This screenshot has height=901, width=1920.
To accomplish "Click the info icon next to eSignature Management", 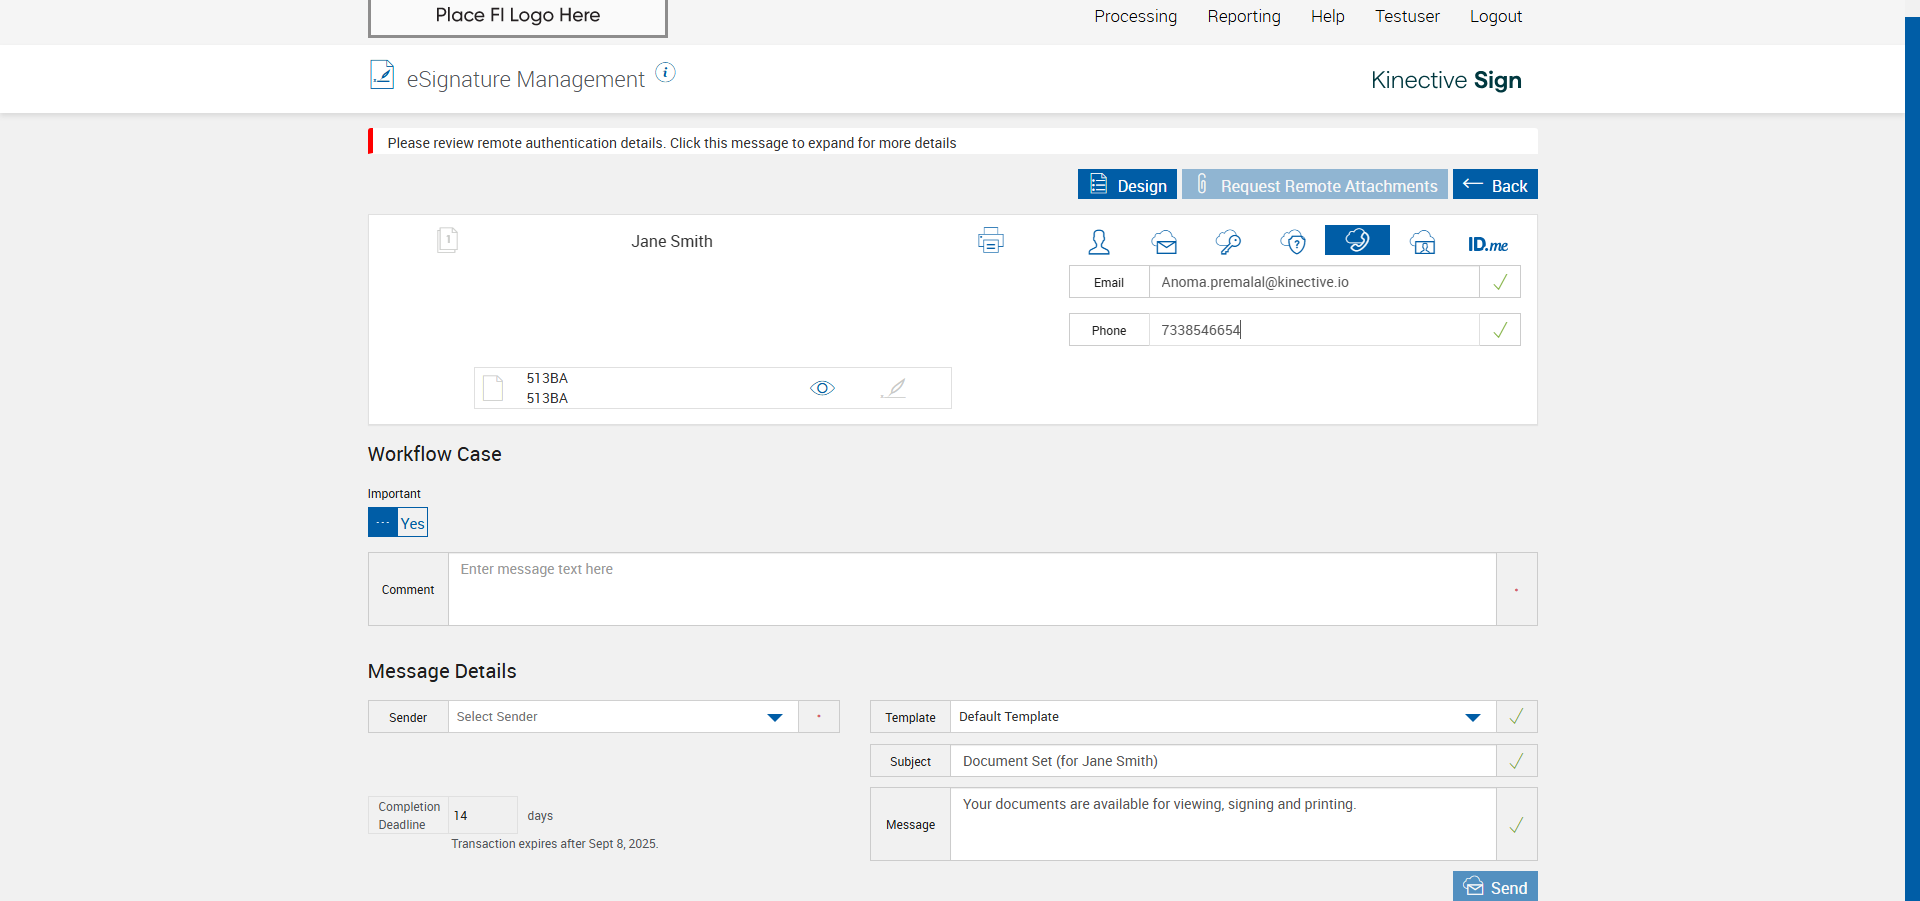I will pyautogui.click(x=665, y=73).
